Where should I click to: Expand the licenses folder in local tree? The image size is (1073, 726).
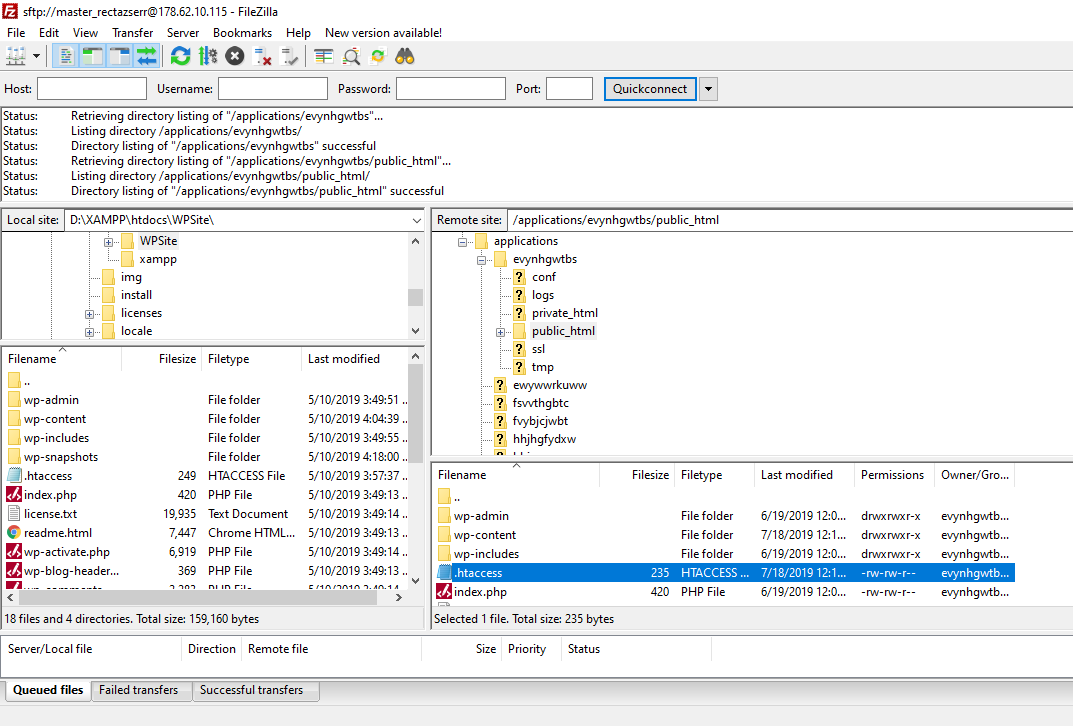click(x=90, y=314)
